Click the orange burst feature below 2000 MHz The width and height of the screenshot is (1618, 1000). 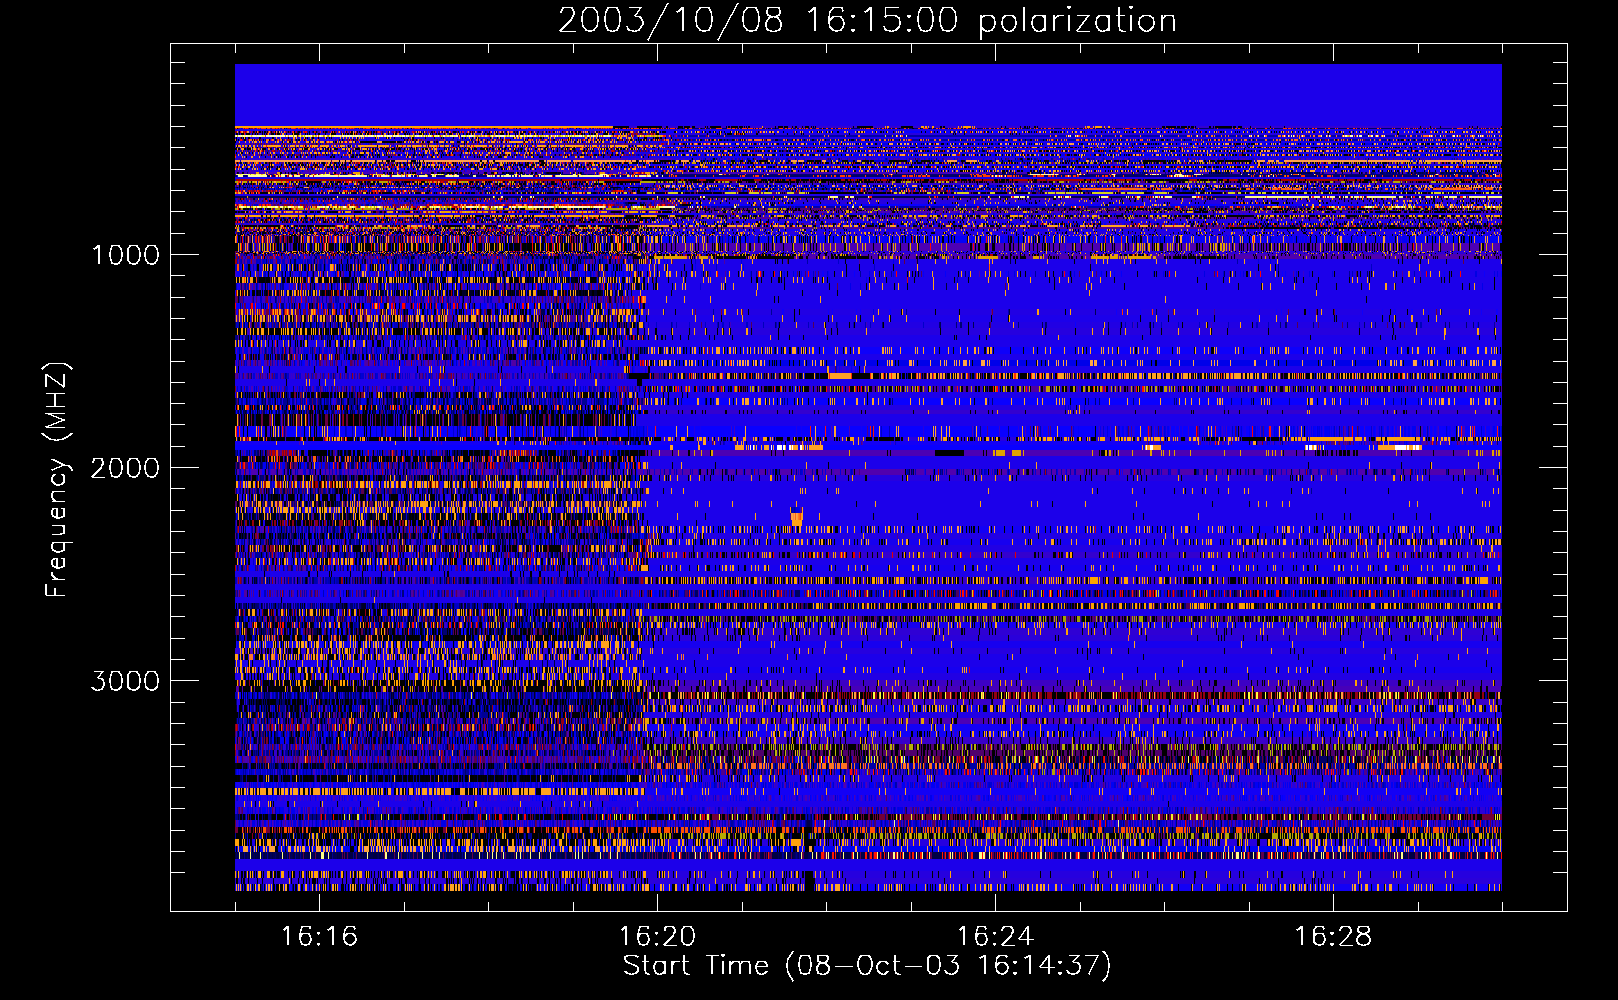coord(796,517)
